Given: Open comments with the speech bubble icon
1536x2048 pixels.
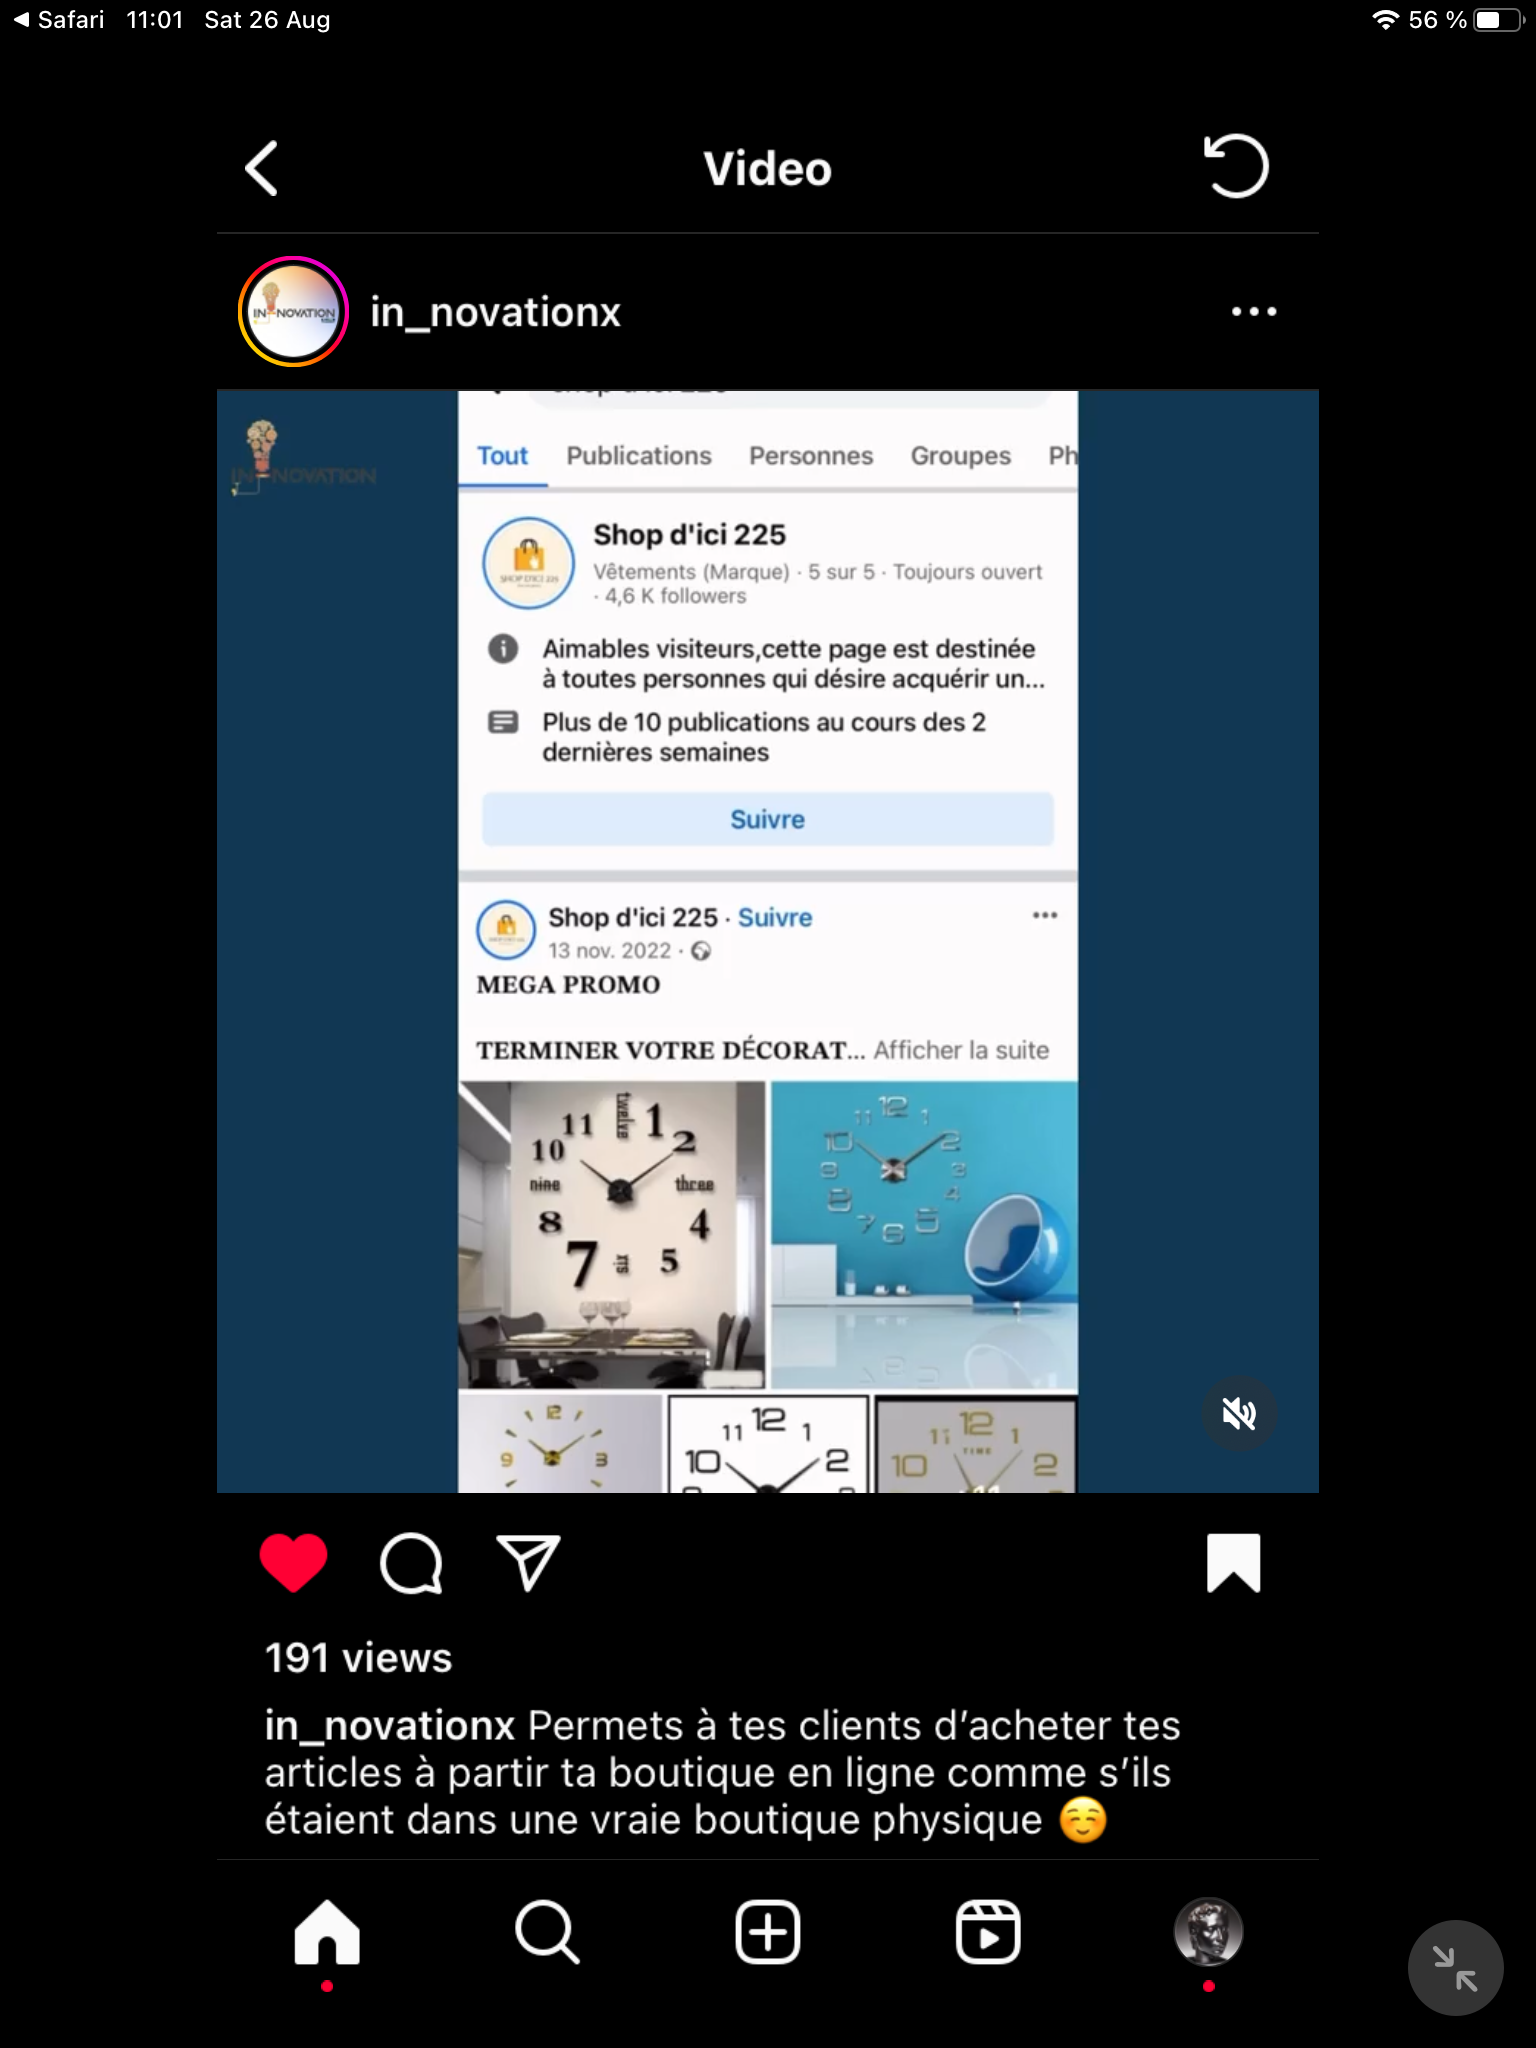Looking at the screenshot, I should tap(411, 1563).
